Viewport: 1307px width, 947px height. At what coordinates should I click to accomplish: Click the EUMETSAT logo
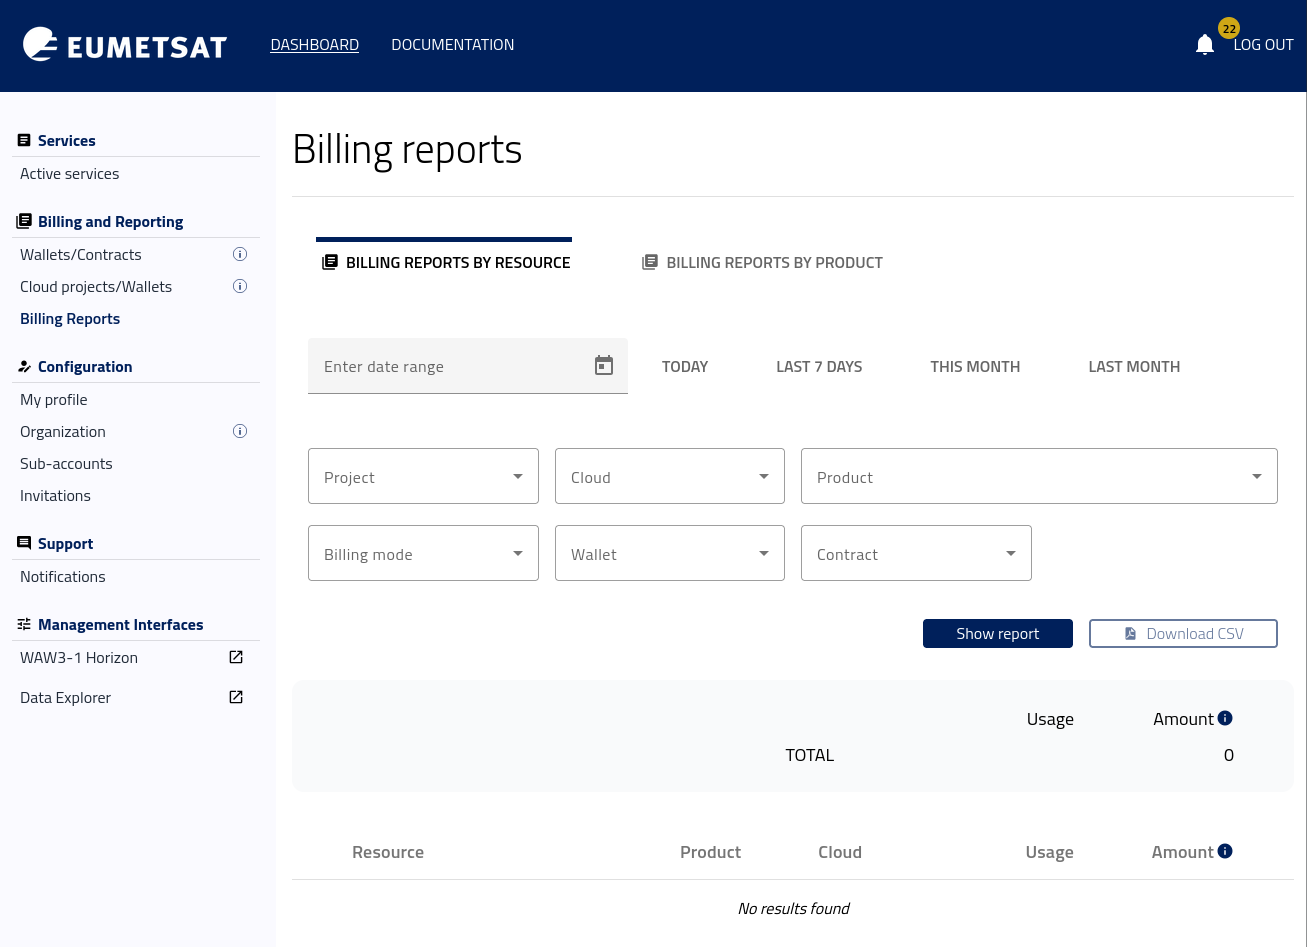(x=125, y=45)
